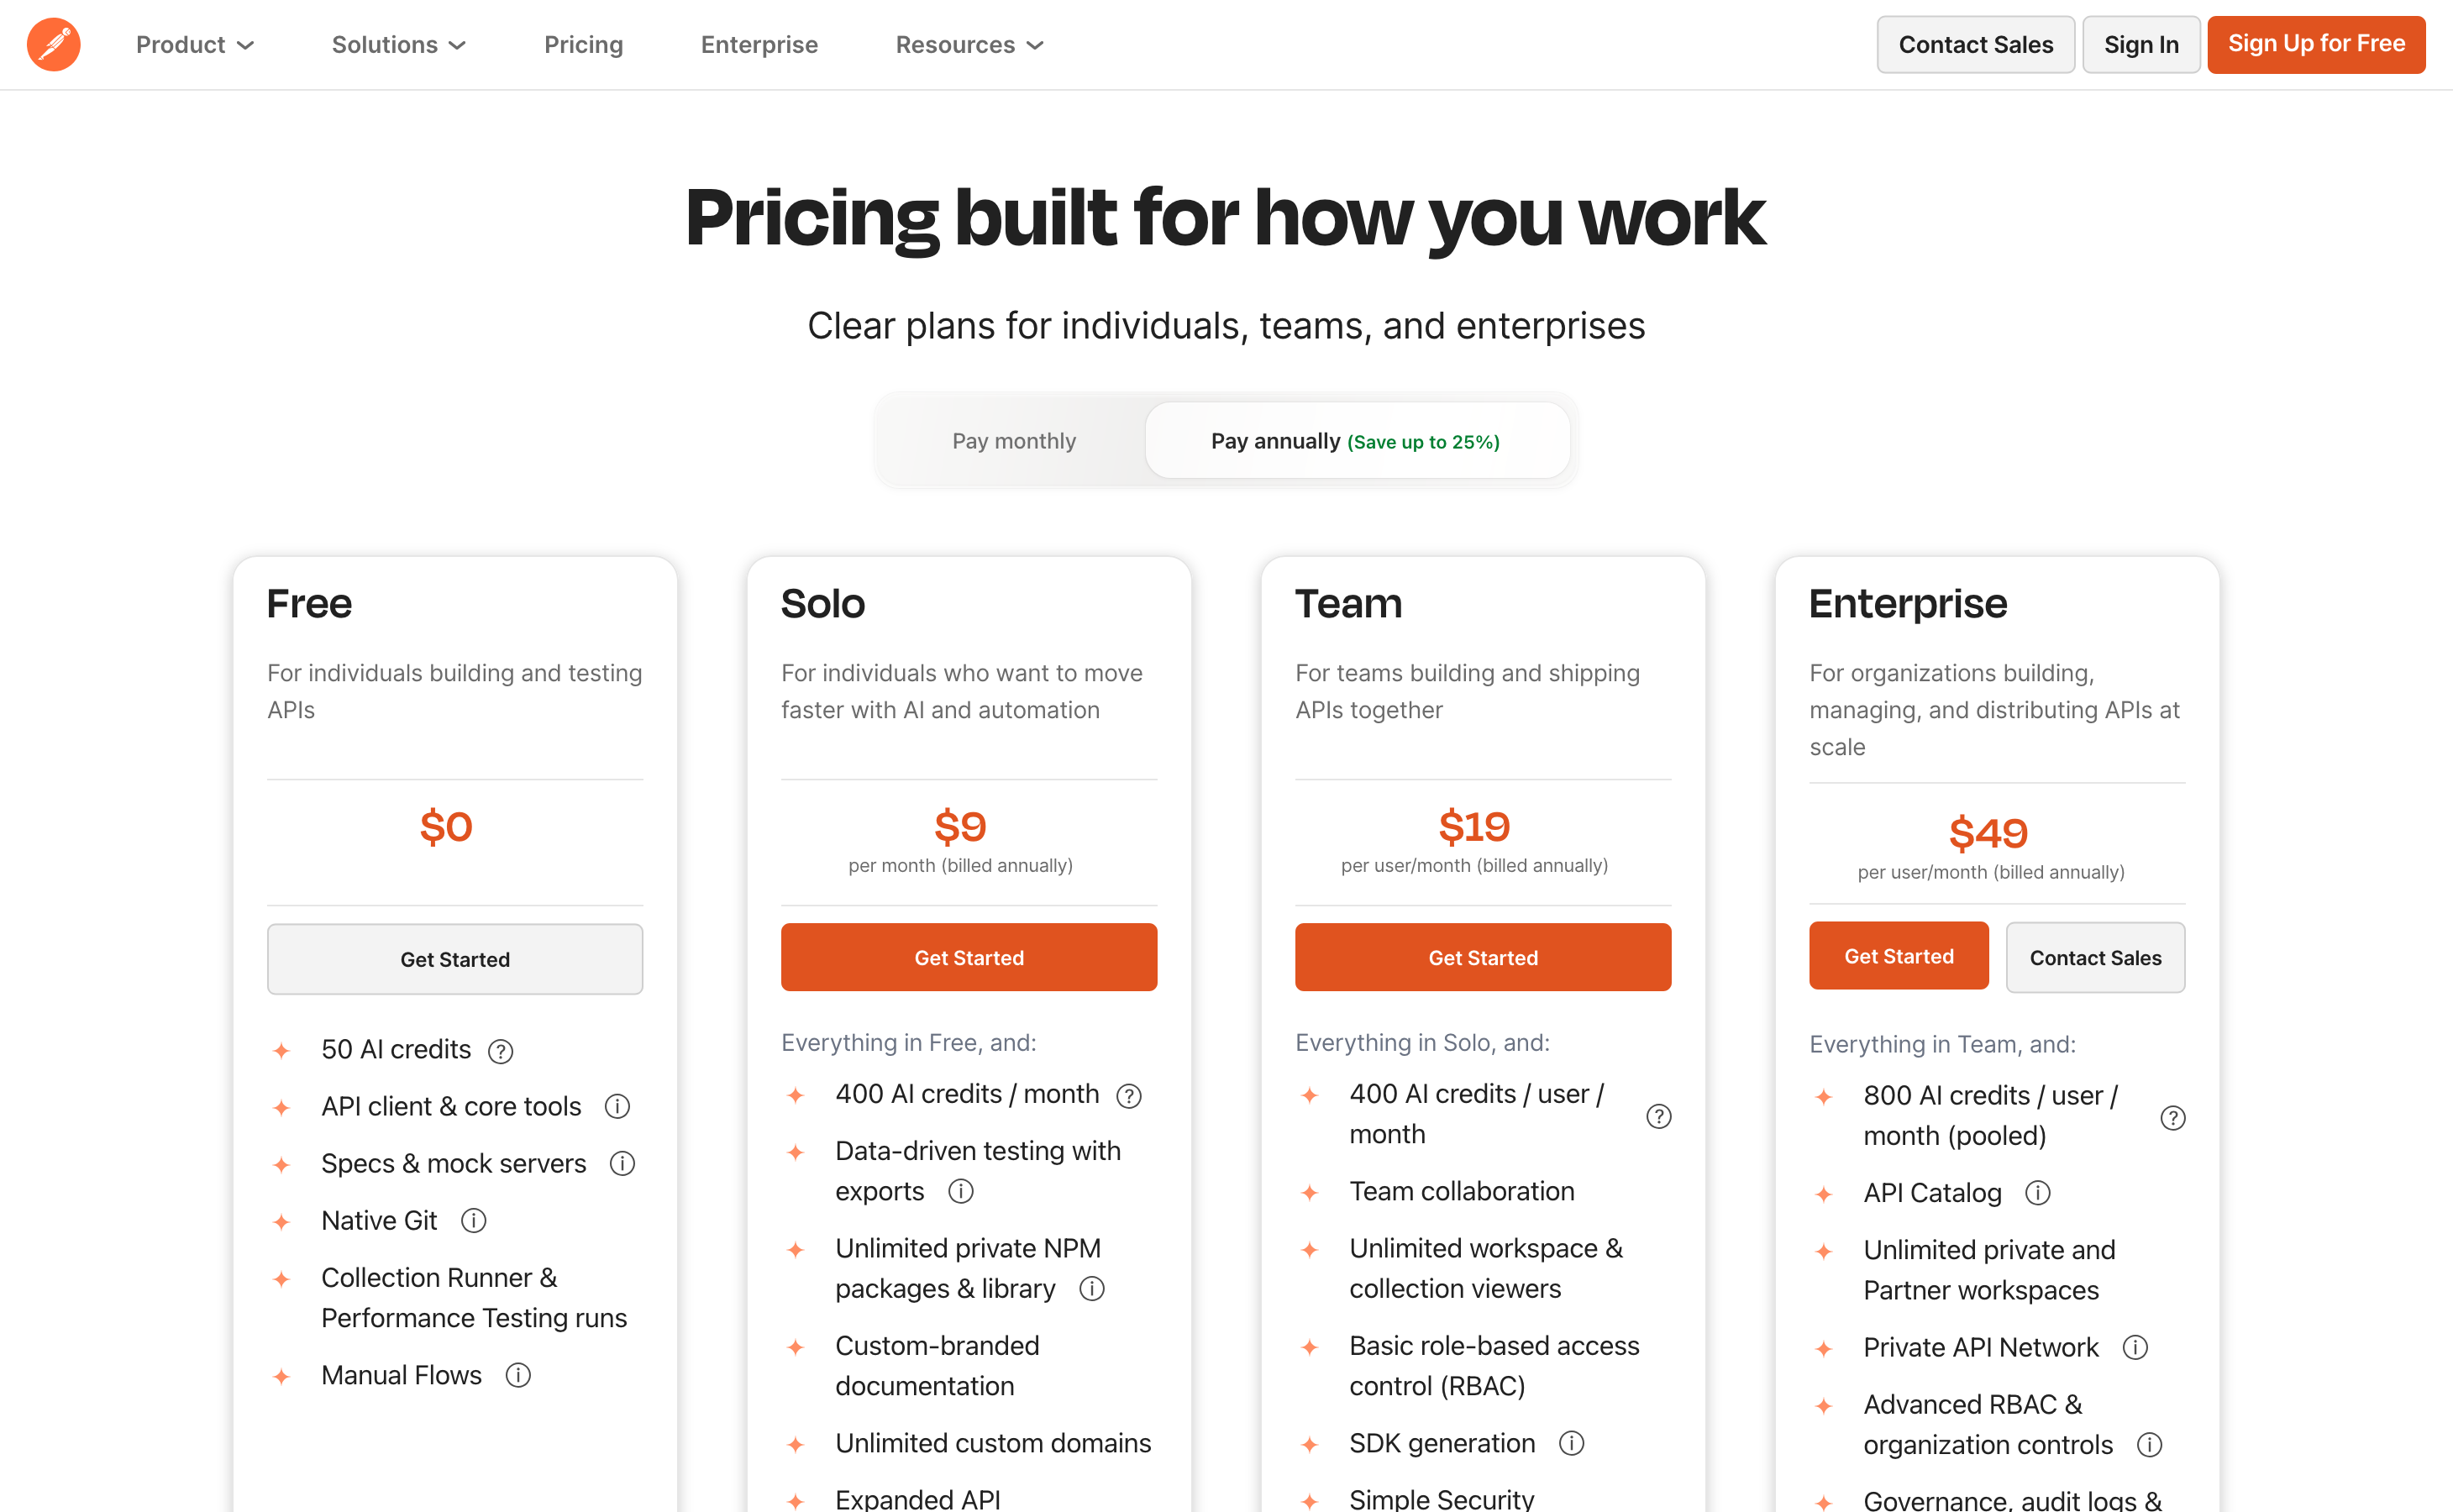Click info icon next to Private API Network
The image size is (2453, 1512).
pyautogui.click(x=2135, y=1348)
